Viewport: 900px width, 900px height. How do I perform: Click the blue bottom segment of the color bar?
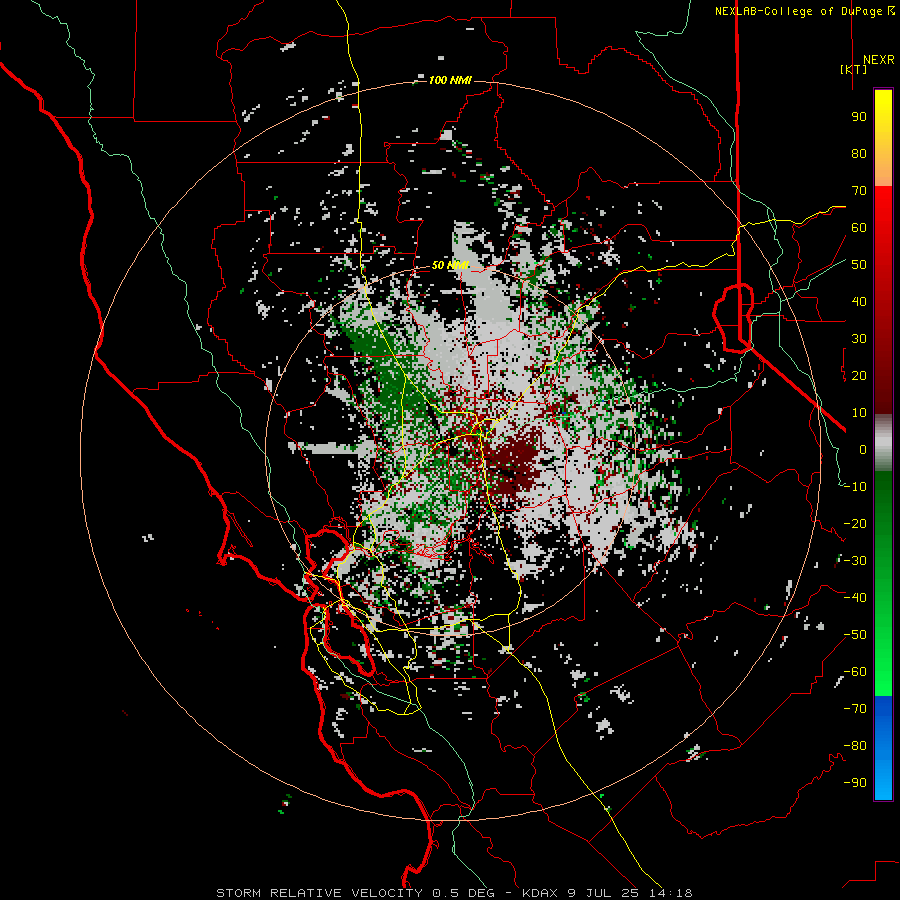click(x=883, y=748)
